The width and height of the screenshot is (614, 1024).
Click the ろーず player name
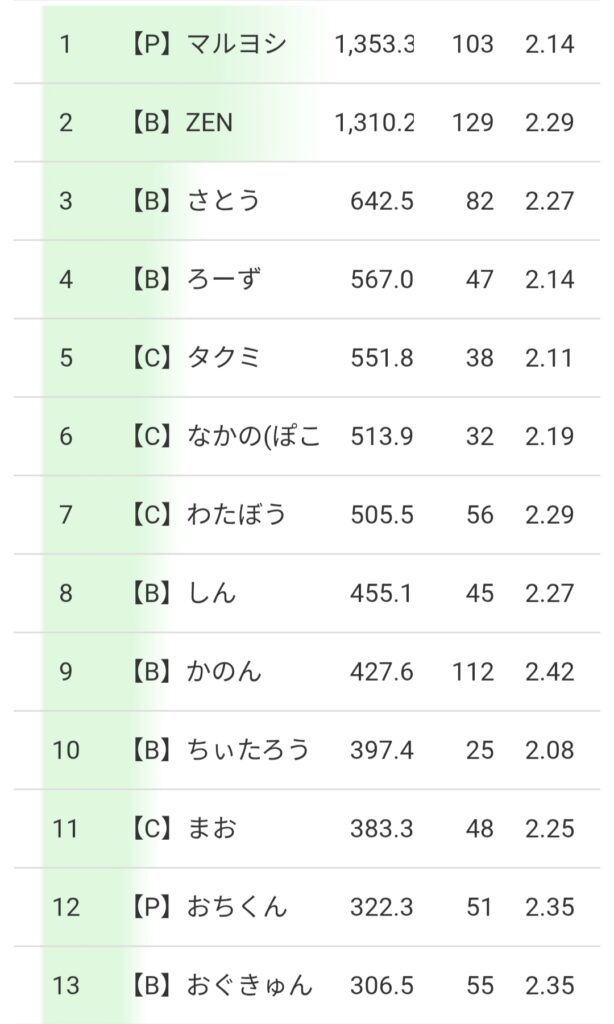pyautogui.click(x=223, y=279)
